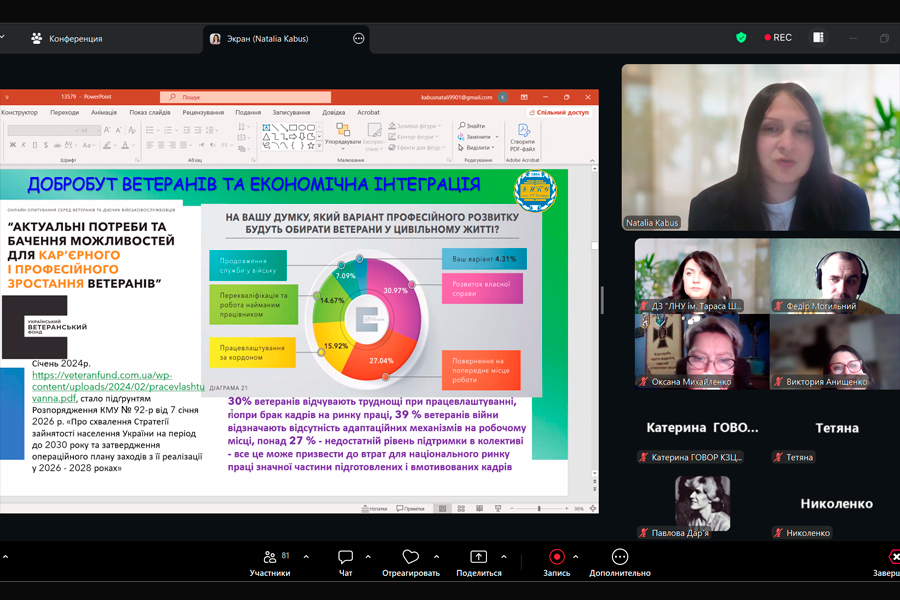Toggle text shadow (S)
The width and height of the screenshot is (900, 600).
click(x=45, y=145)
